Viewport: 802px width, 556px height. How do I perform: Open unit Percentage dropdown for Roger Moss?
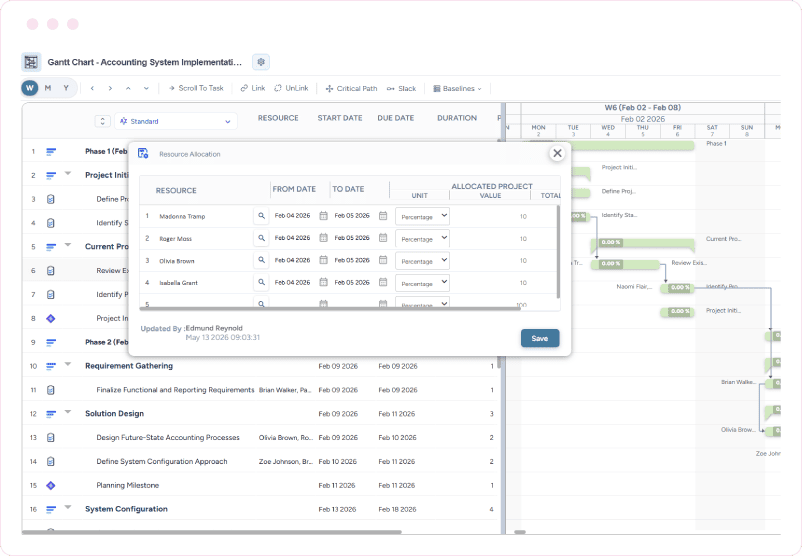click(422, 239)
